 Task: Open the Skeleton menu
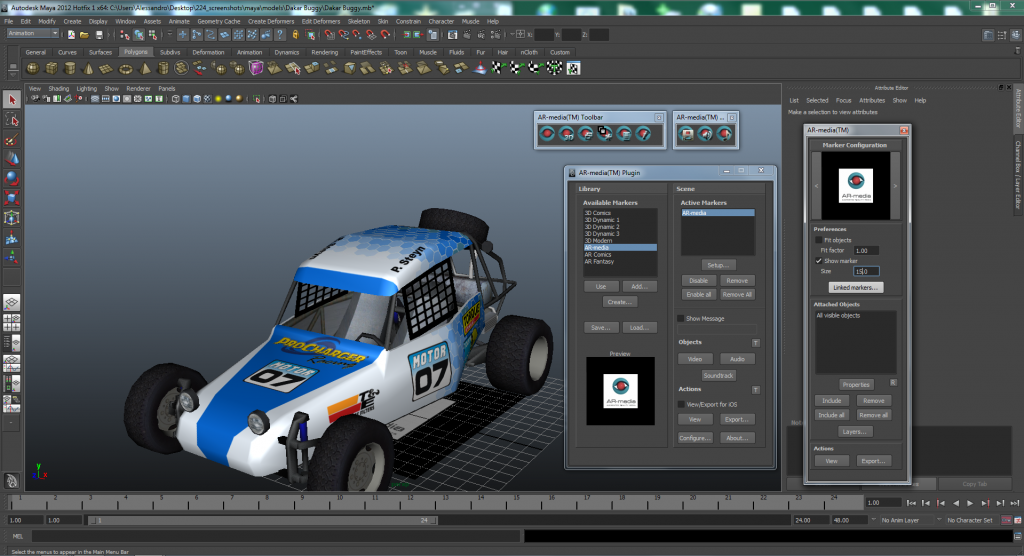coord(359,21)
